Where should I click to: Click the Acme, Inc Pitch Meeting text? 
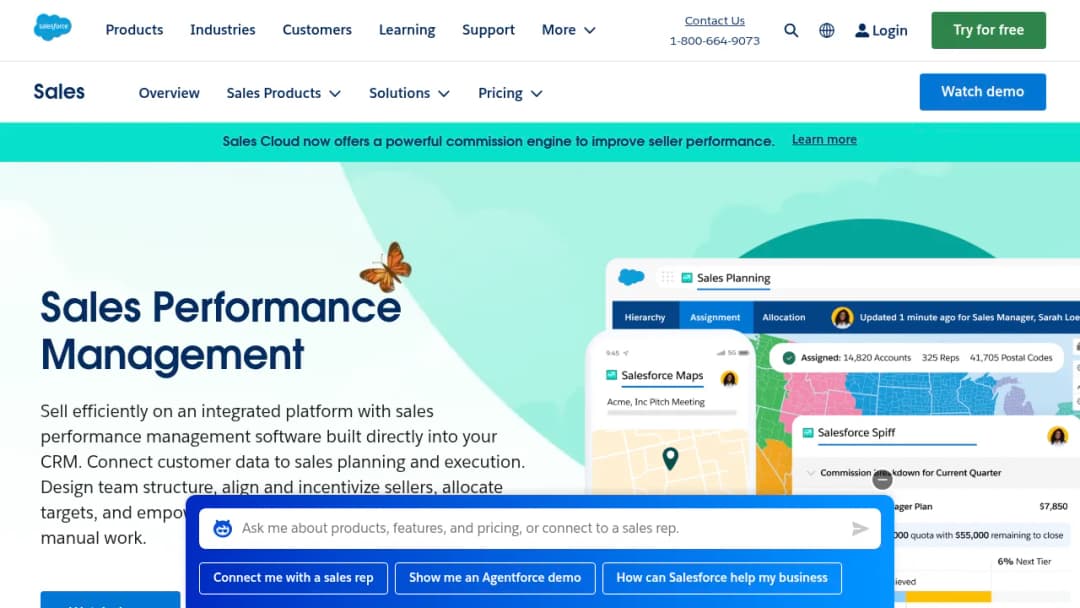coord(656,401)
